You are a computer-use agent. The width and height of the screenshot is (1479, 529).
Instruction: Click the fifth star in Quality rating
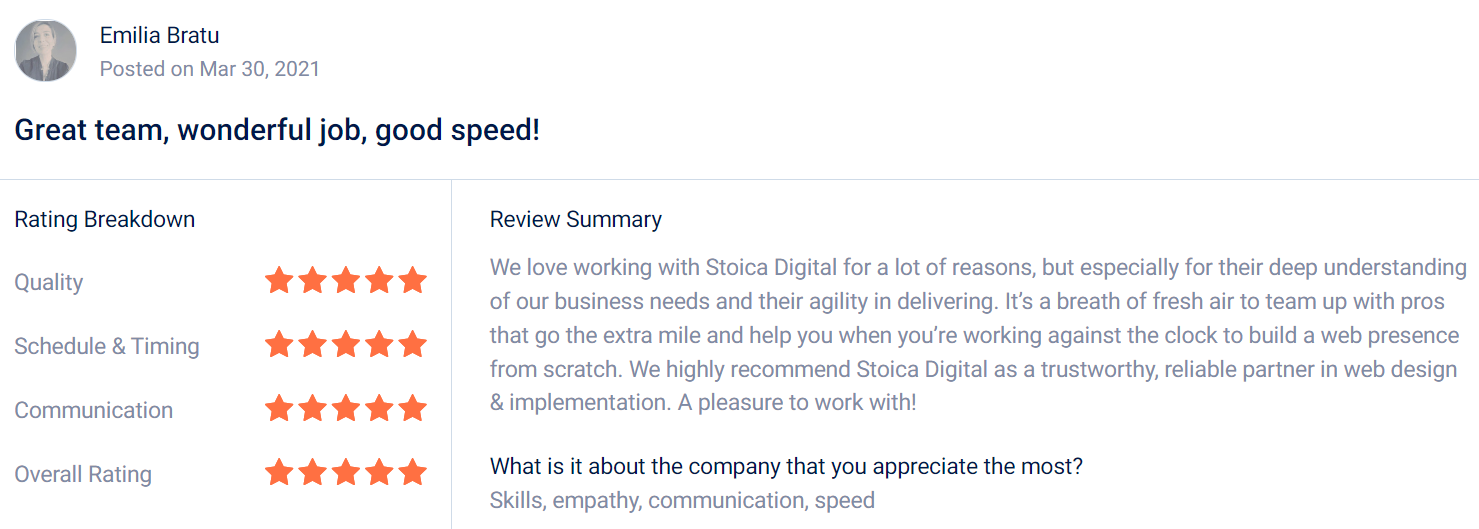click(412, 281)
